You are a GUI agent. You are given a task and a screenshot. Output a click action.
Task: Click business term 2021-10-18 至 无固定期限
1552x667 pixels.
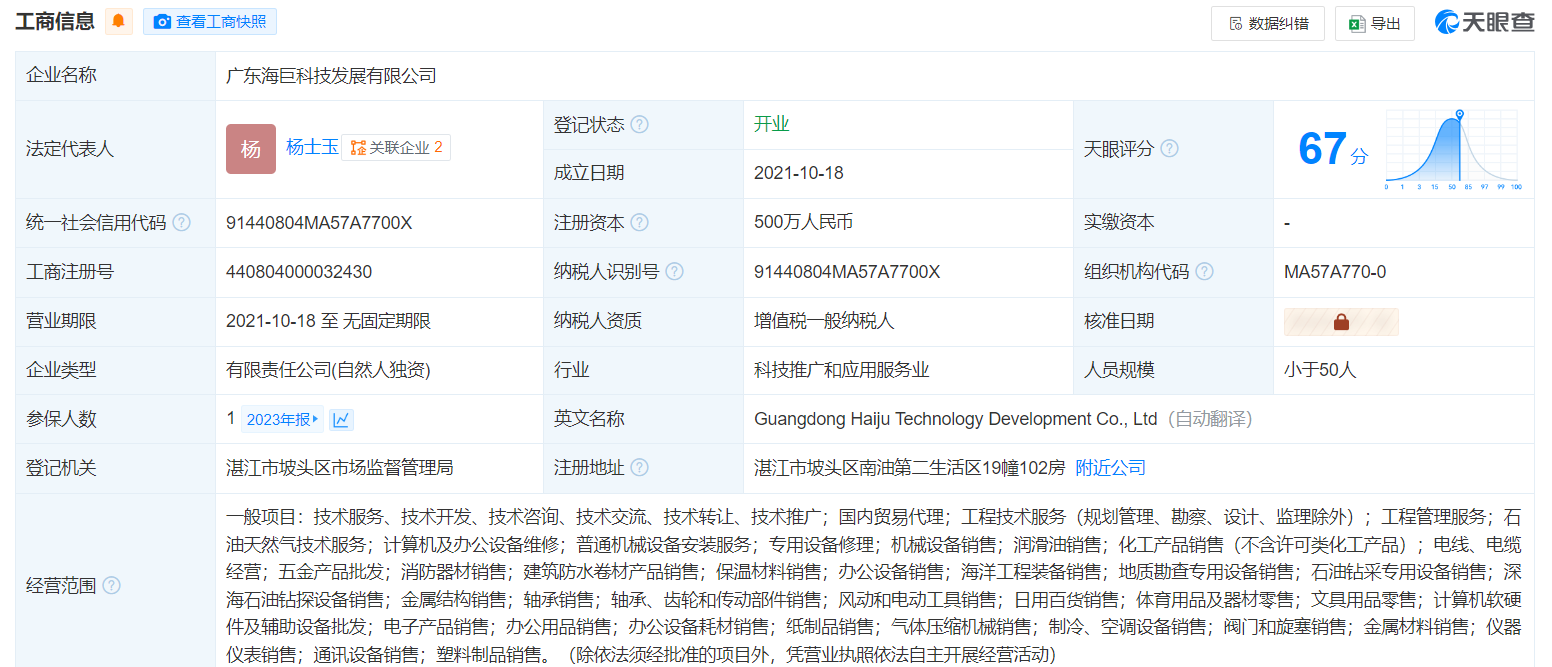pyautogui.click(x=329, y=321)
